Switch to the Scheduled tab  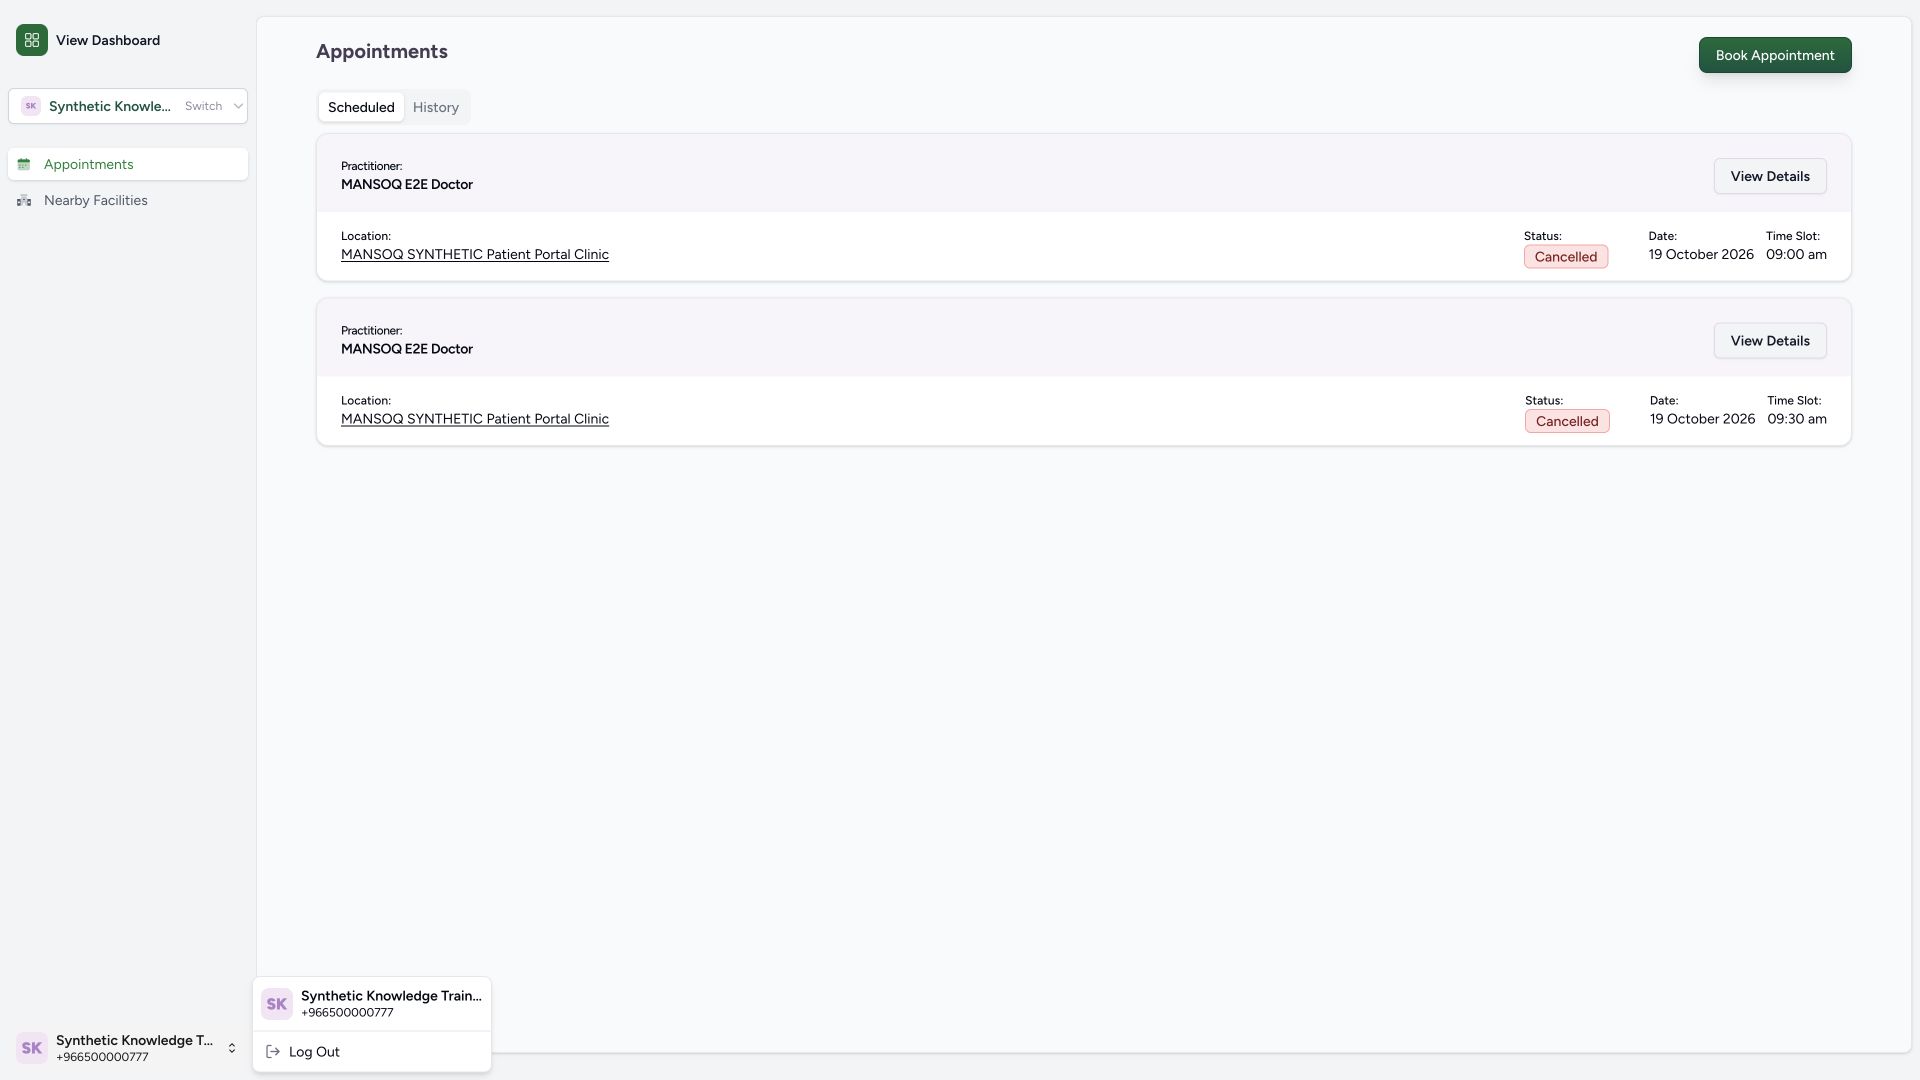(361, 107)
